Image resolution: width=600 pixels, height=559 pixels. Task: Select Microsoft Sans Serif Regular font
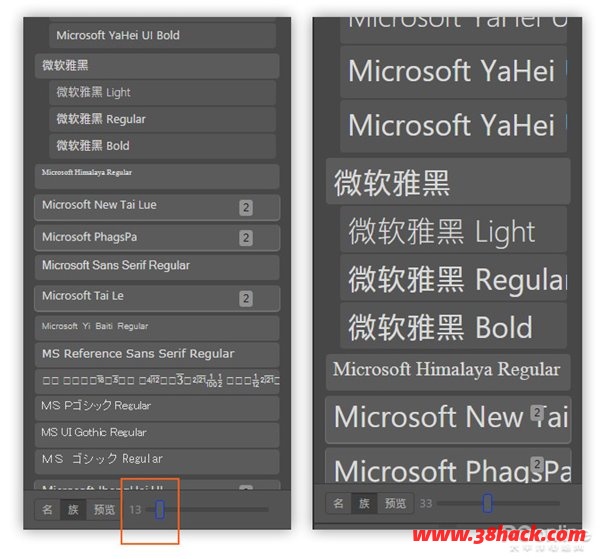[x=157, y=267]
